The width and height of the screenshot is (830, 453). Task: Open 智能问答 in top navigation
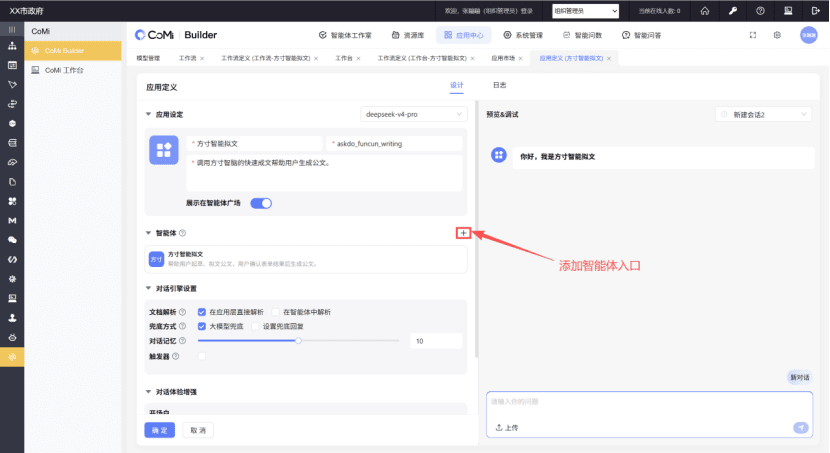tap(642, 35)
